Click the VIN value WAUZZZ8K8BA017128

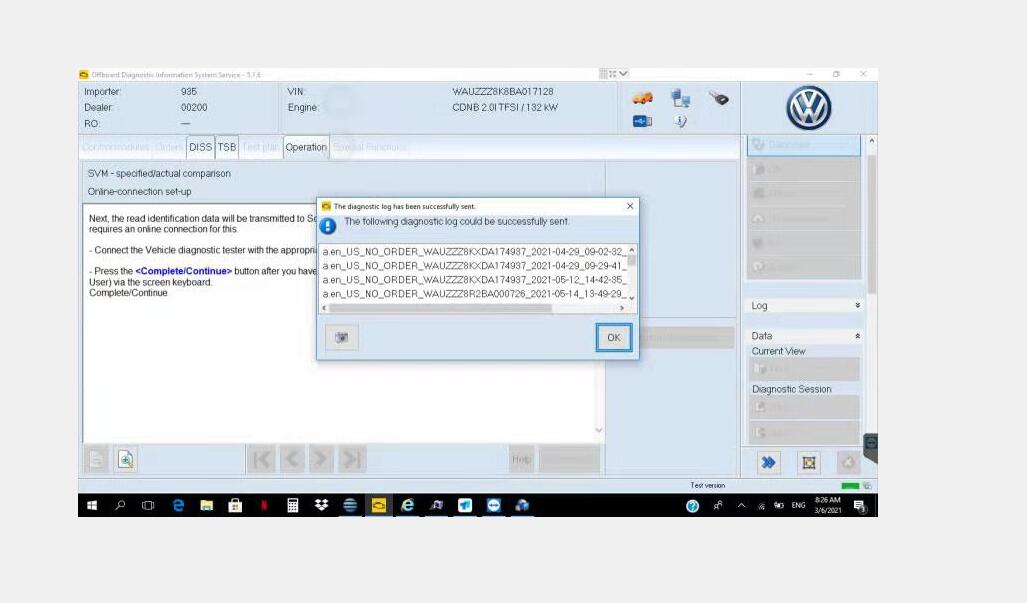[502, 92]
